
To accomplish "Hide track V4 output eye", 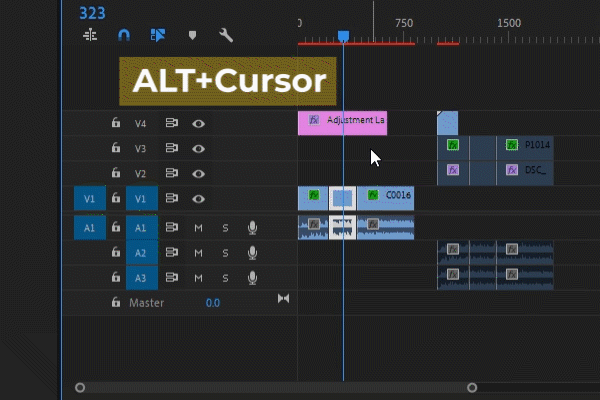I will coord(198,124).
